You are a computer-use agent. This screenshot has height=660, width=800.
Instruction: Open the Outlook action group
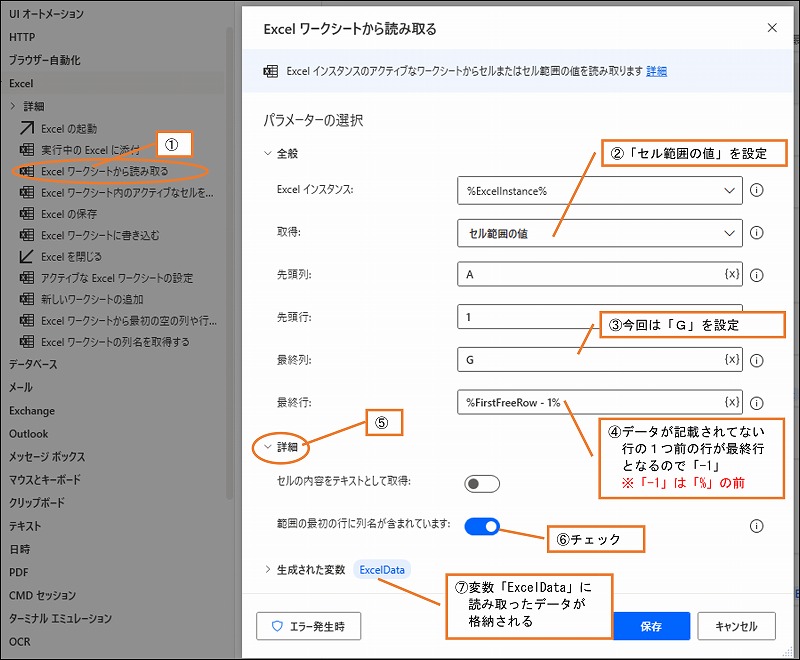click(29, 434)
